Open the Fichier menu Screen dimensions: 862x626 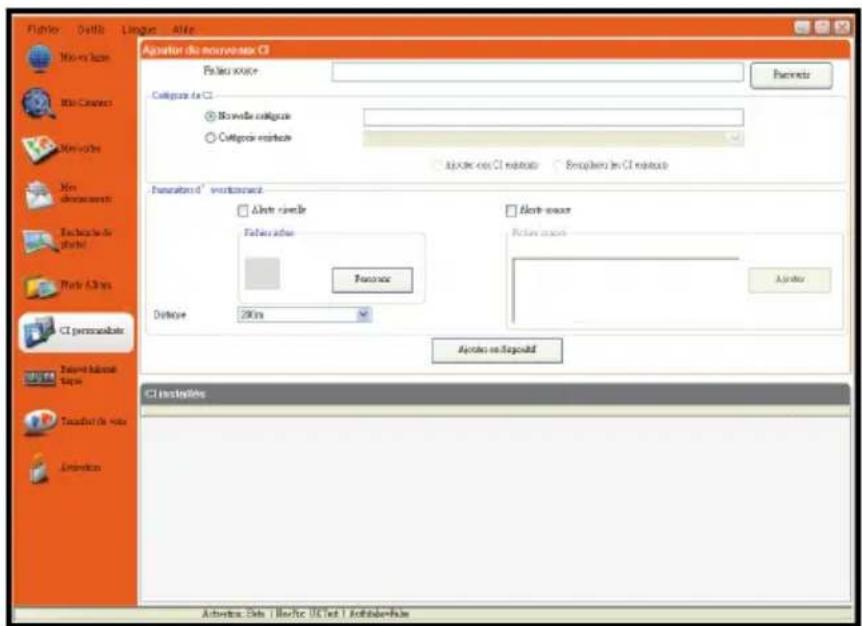(x=43, y=29)
